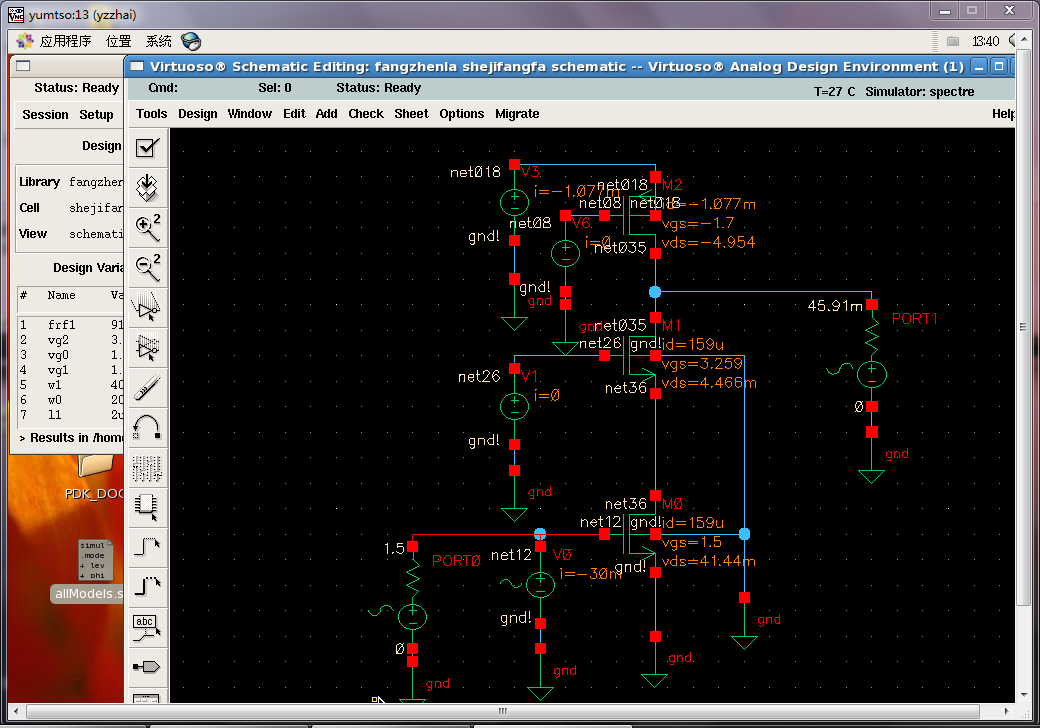Image resolution: width=1040 pixels, height=728 pixels.
Task: Select the Copy tool icon
Action: [x=147, y=347]
